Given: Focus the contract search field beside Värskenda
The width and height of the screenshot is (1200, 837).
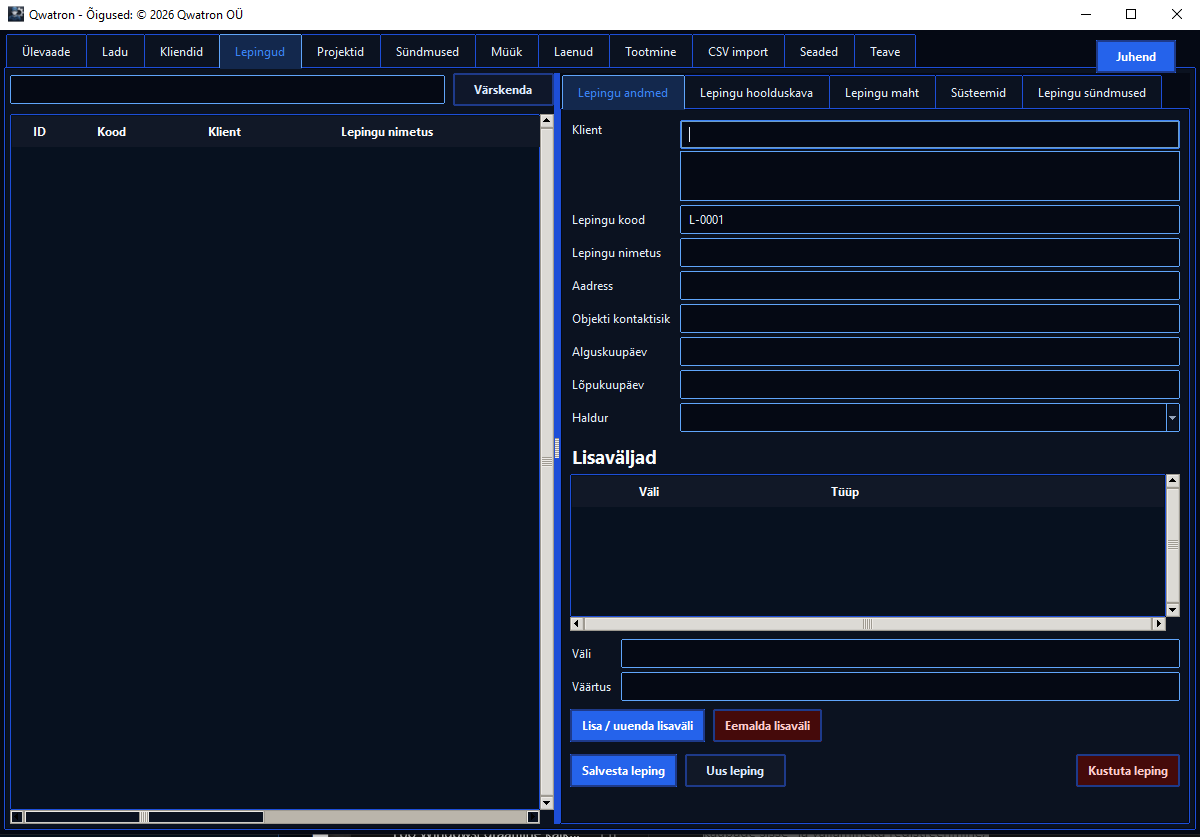Looking at the screenshot, I should point(227,90).
